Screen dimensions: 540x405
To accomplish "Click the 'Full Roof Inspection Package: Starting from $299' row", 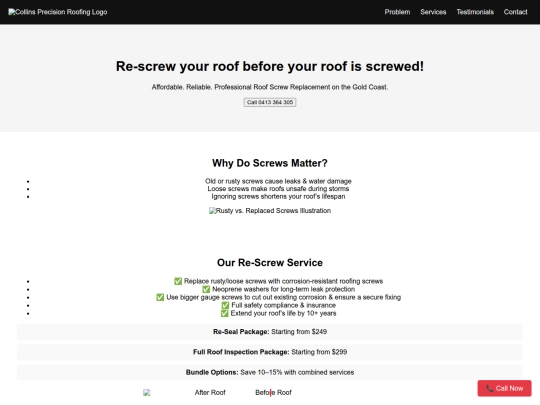I will 270,352.
